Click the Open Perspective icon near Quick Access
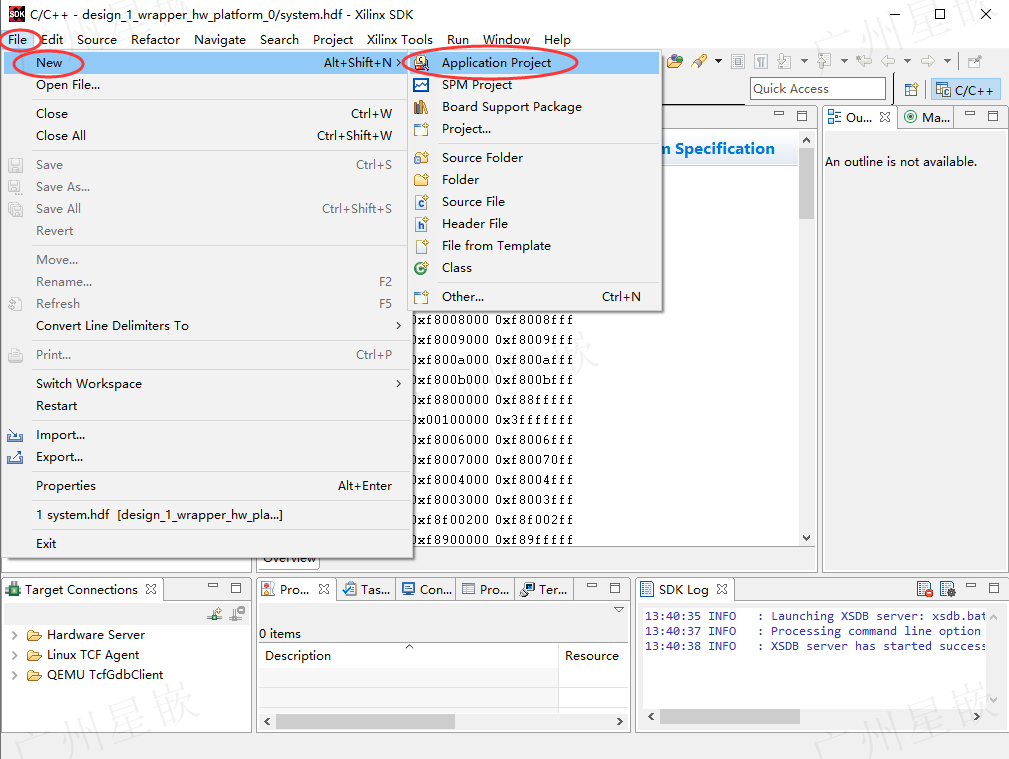The height and width of the screenshot is (759, 1009). [911, 90]
